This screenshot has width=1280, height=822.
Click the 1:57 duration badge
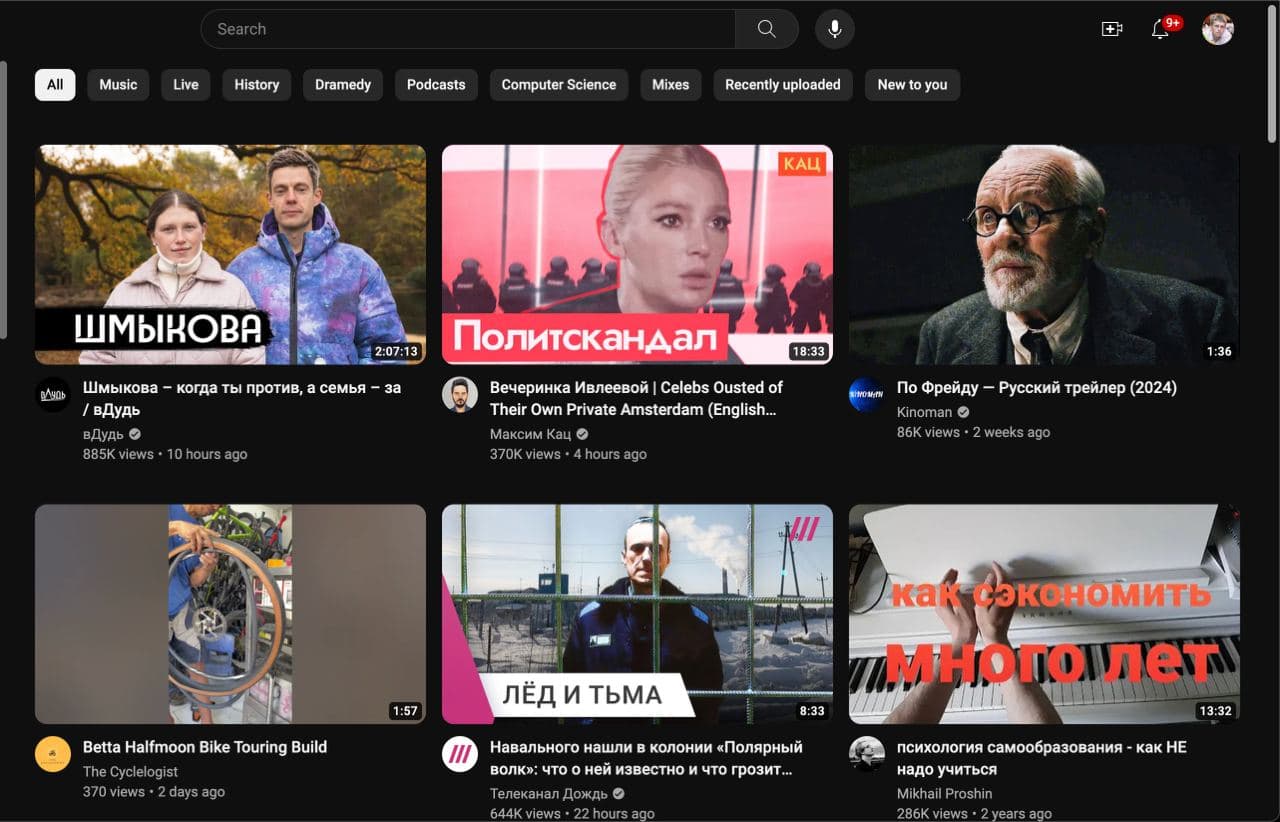(x=405, y=711)
